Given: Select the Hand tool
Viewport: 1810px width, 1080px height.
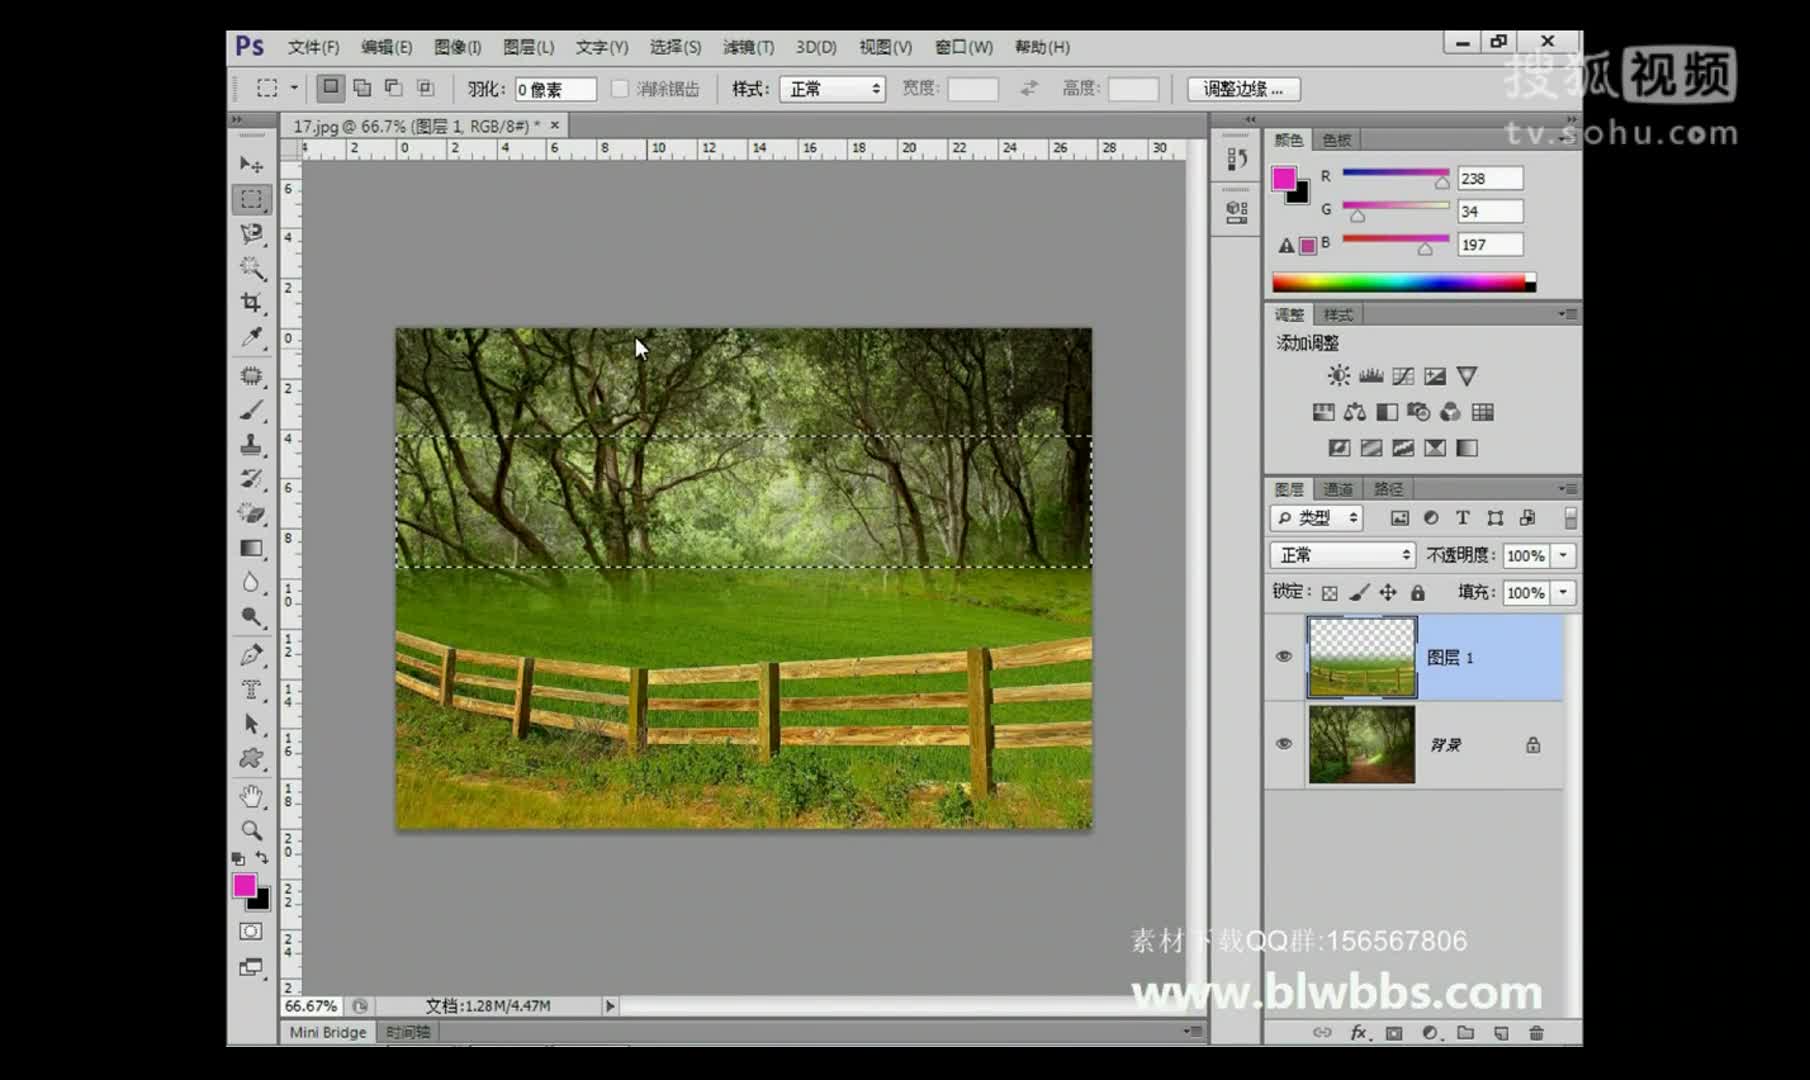Looking at the screenshot, I should (x=251, y=796).
